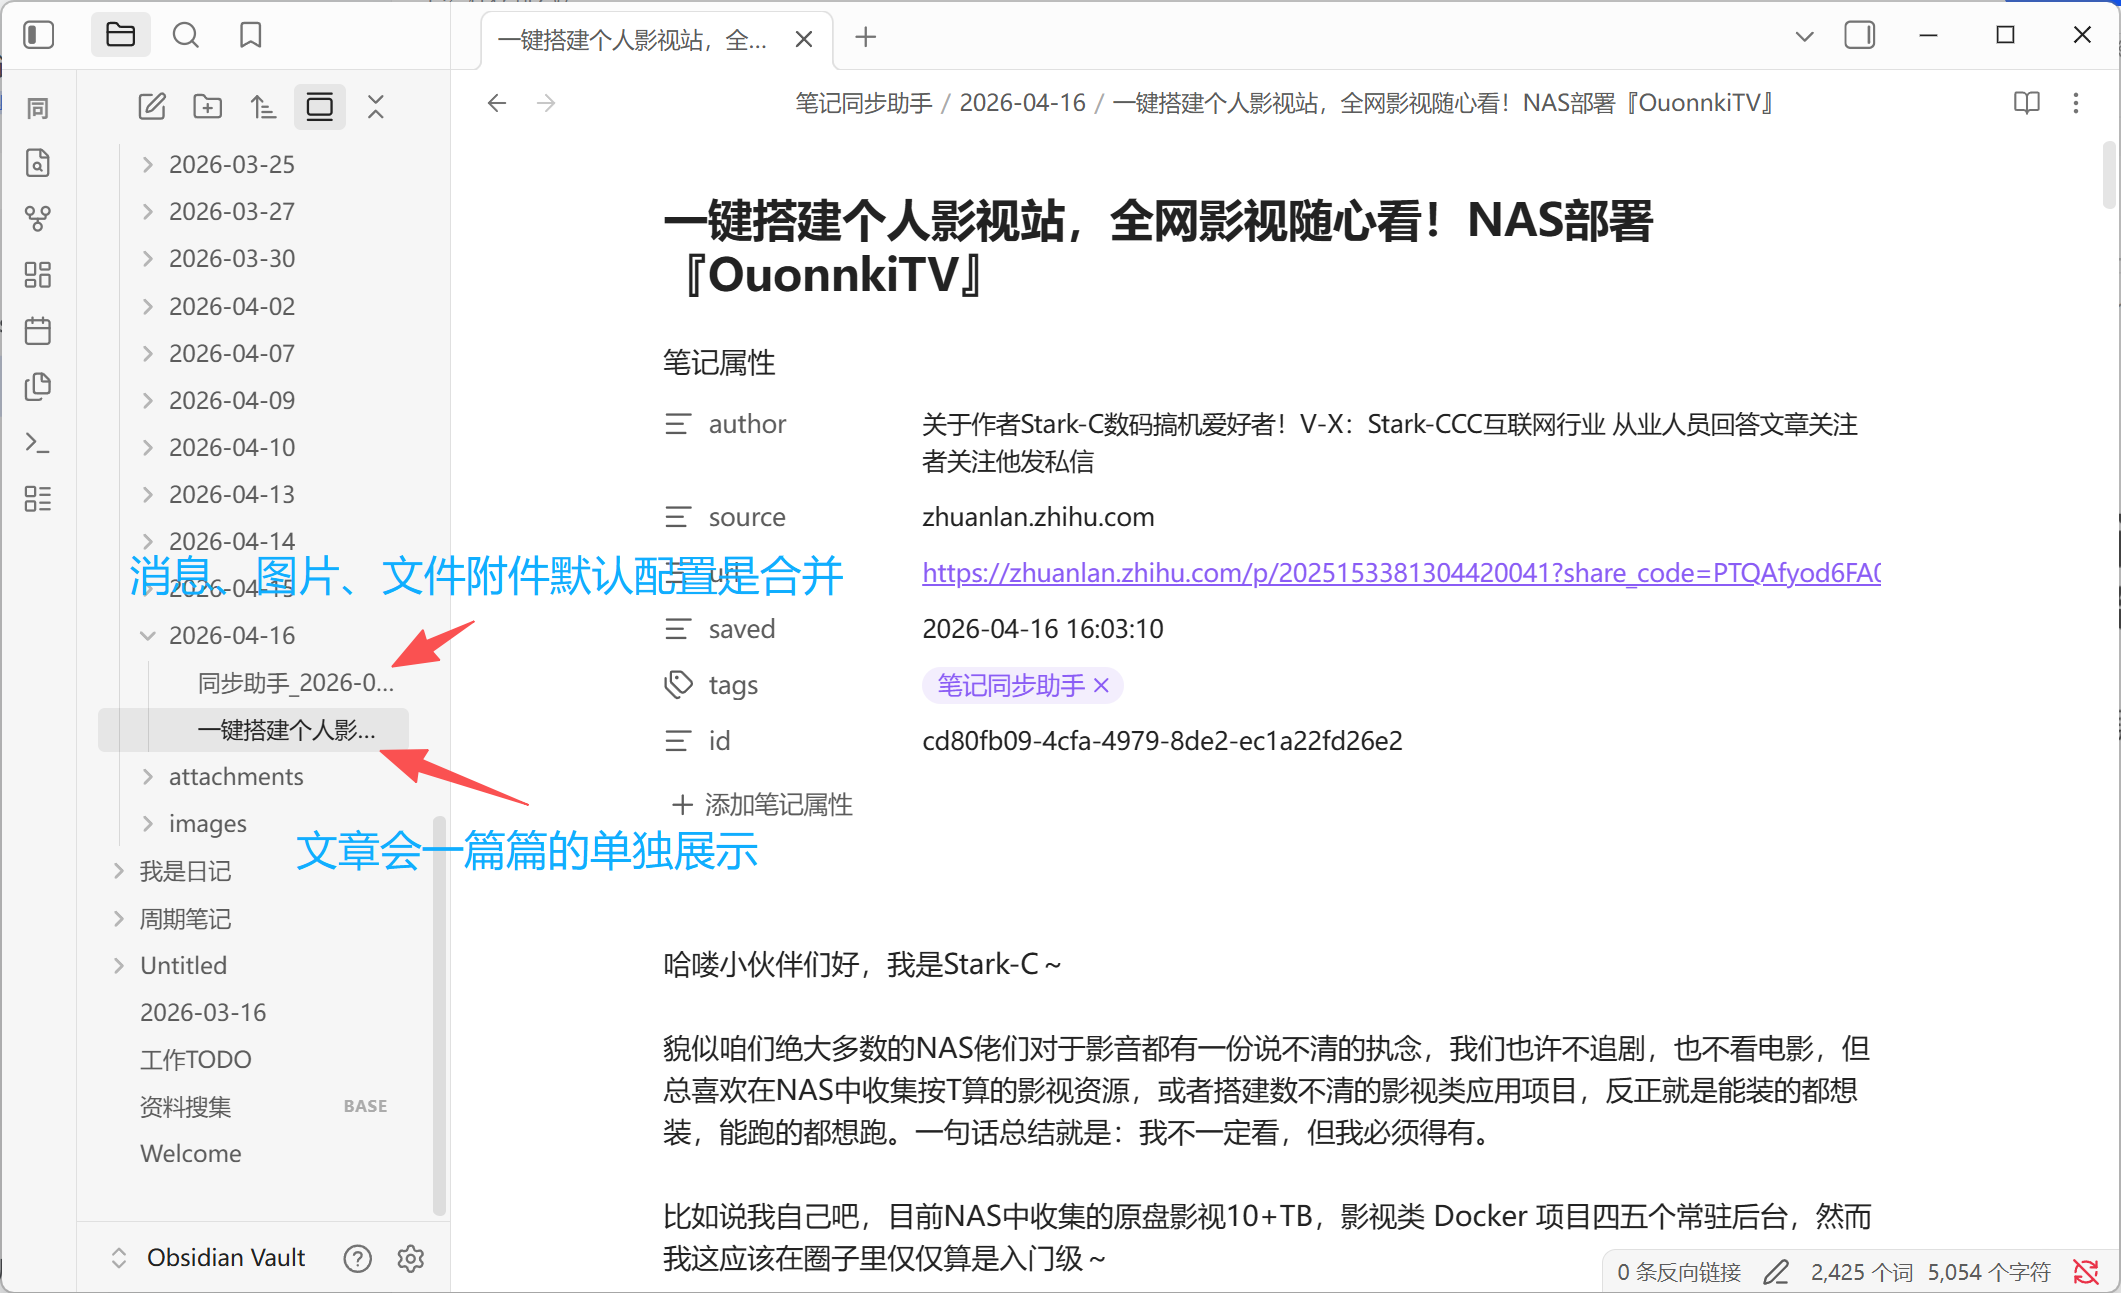Screen dimensions: 2121x1293
Task: Open the tab list dropdown arrow
Action: pyautogui.click(x=1804, y=37)
